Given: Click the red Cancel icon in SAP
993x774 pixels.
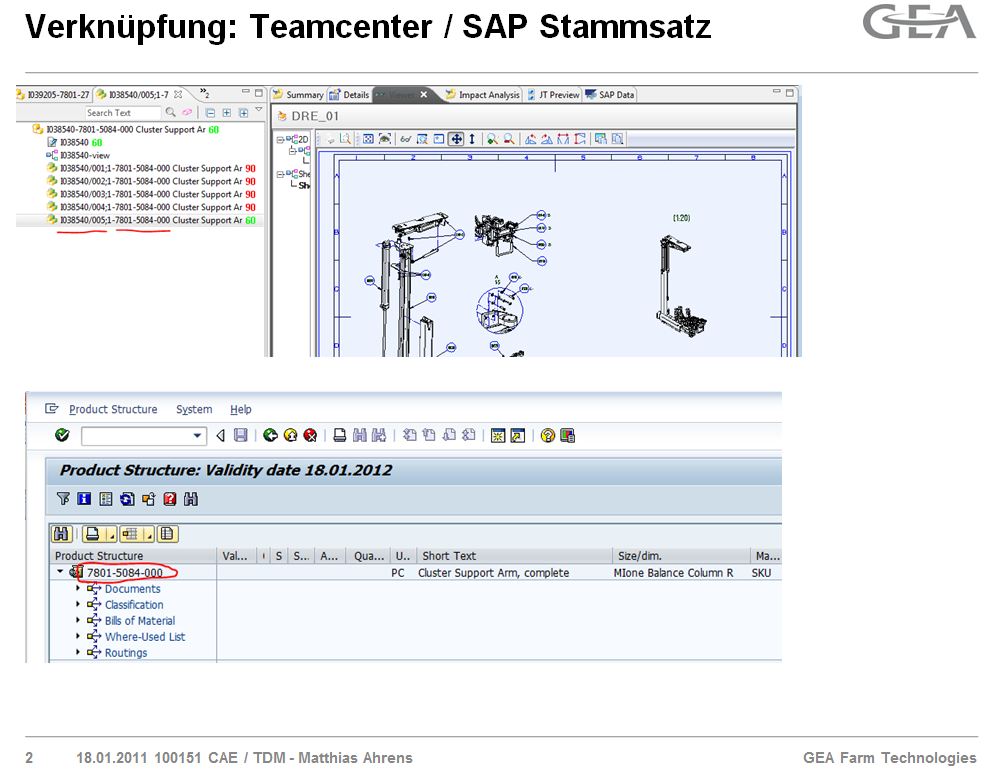Looking at the screenshot, I should point(310,435).
